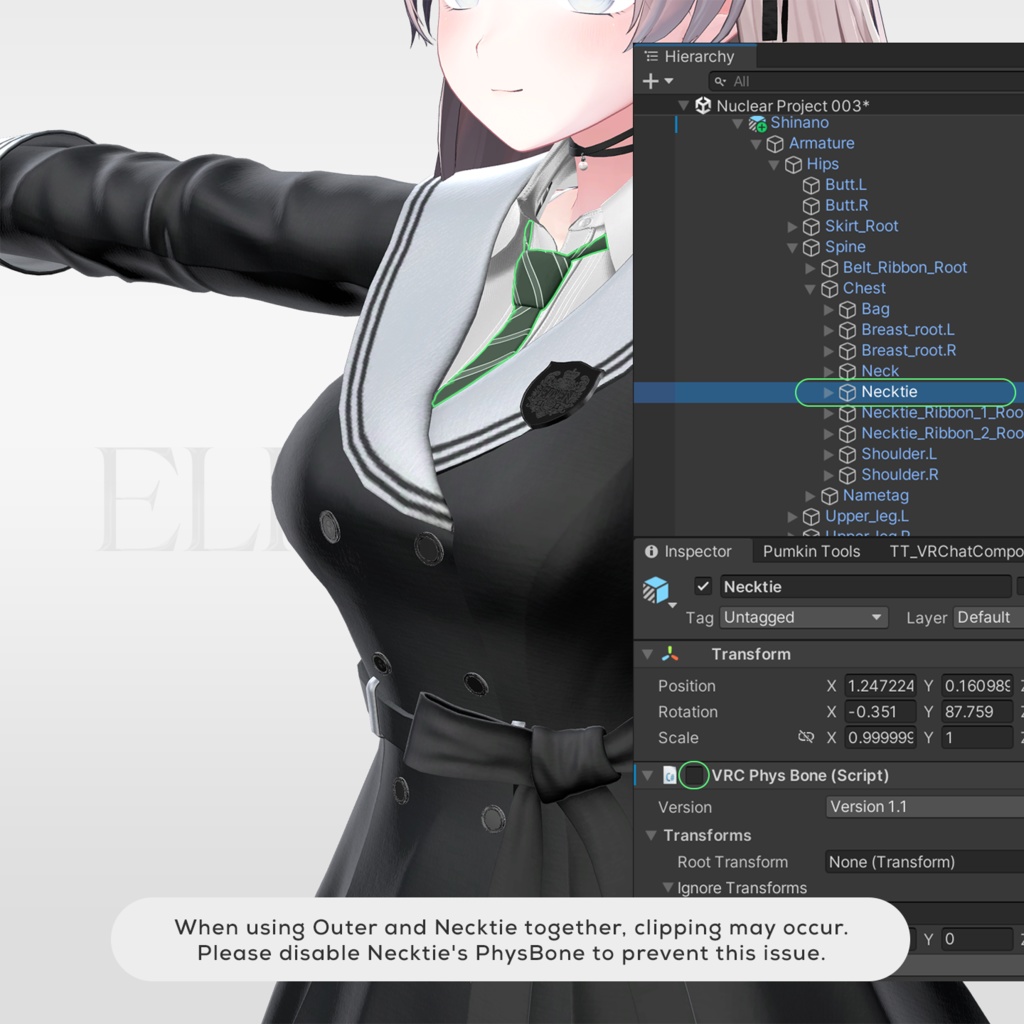Collapse the Transforms section
1024x1024 pixels.
(651, 835)
